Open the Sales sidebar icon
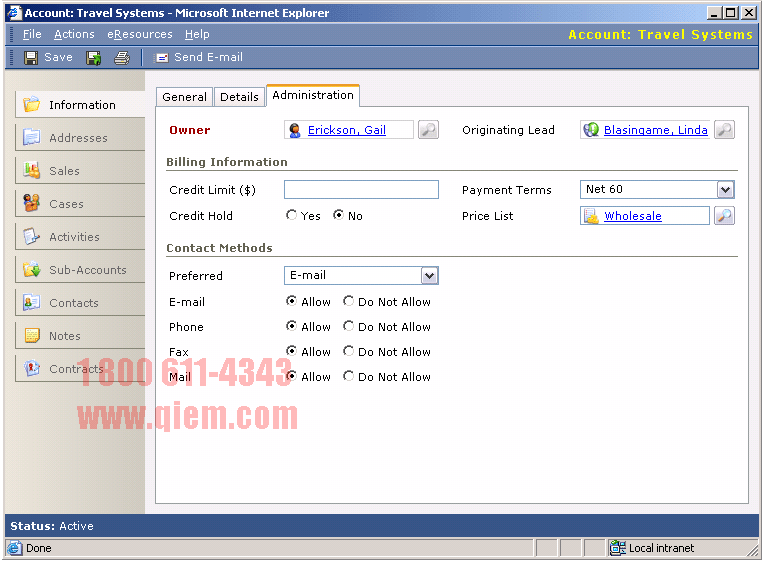 click(x=32, y=170)
